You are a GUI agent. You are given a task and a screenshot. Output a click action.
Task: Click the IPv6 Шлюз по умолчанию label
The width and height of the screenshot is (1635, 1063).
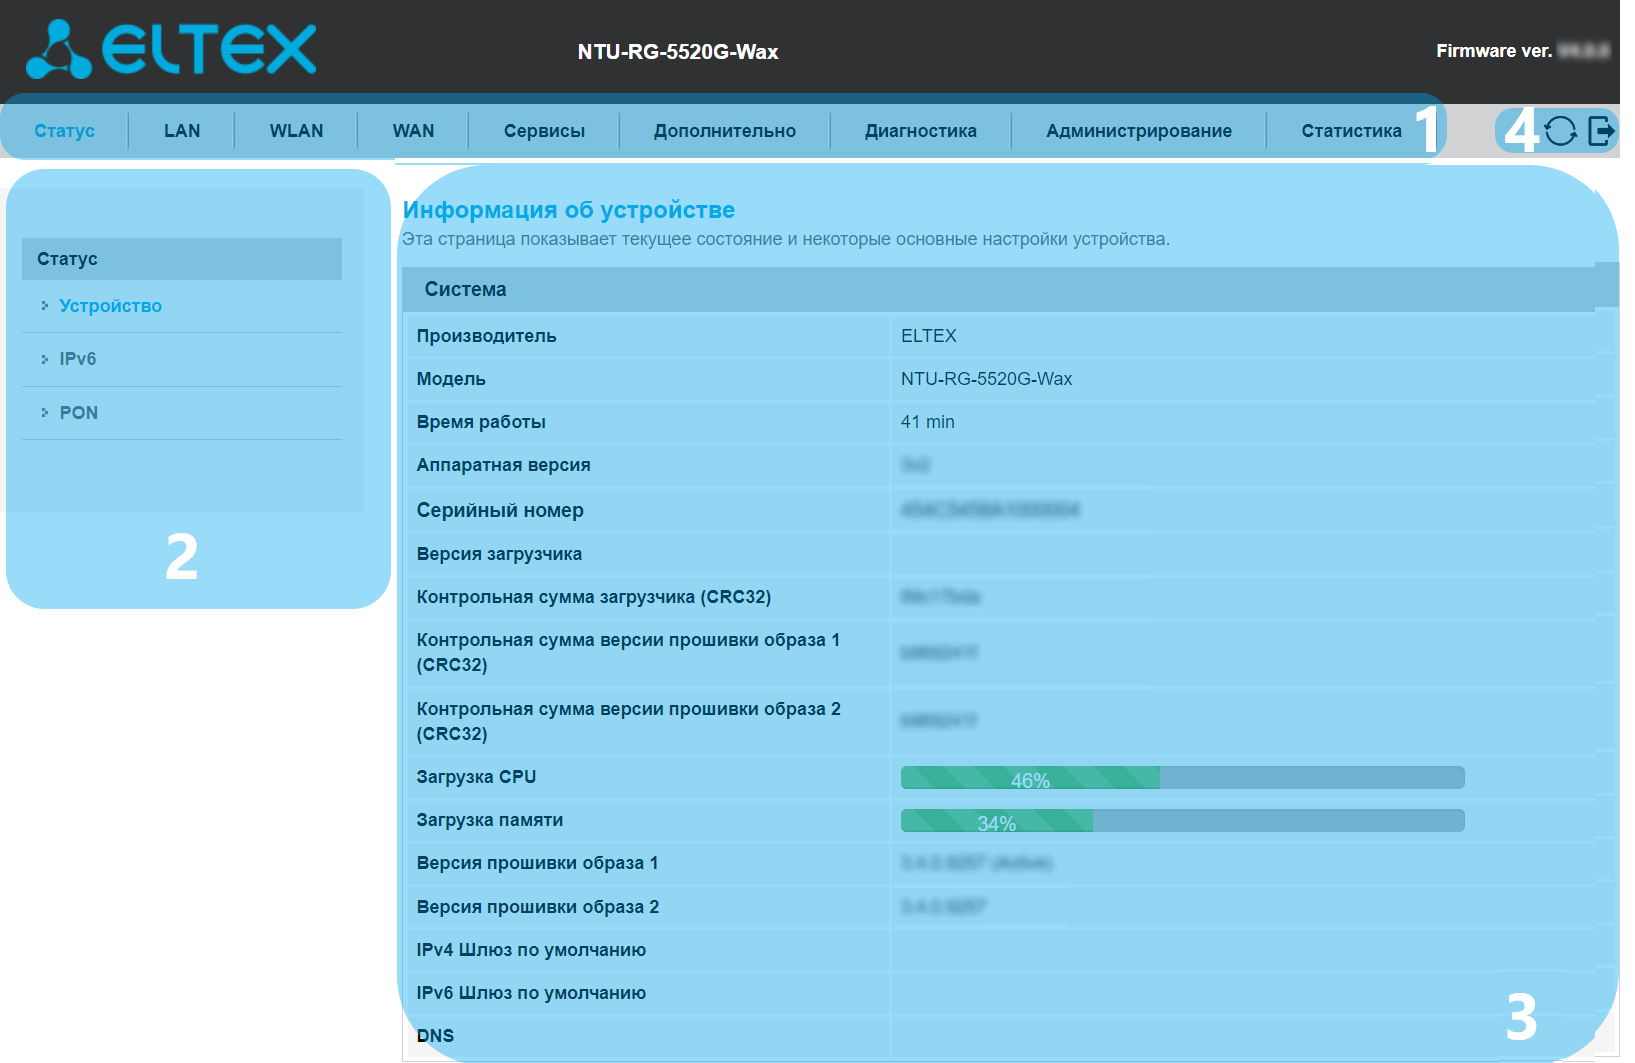coord(531,993)
